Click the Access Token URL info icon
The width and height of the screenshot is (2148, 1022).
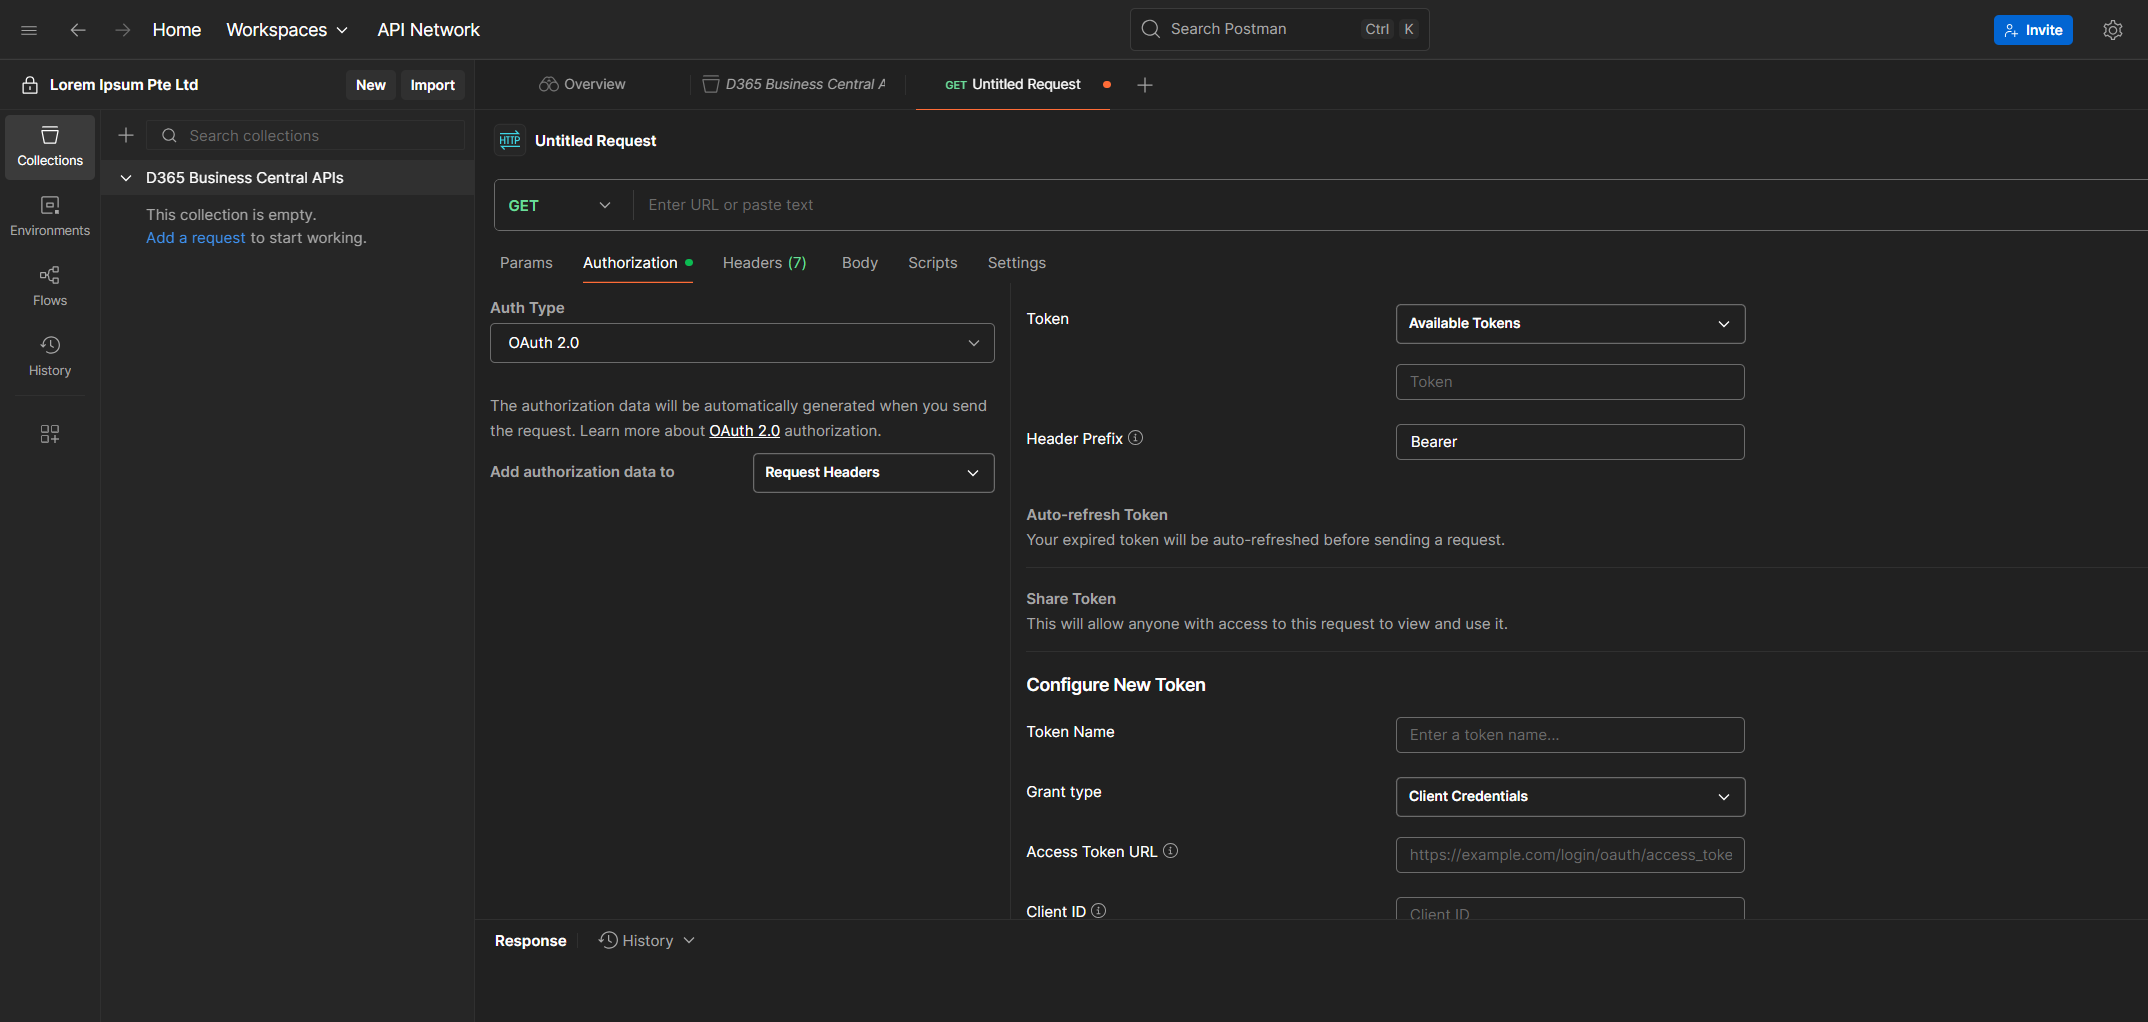click(1171, 851)
